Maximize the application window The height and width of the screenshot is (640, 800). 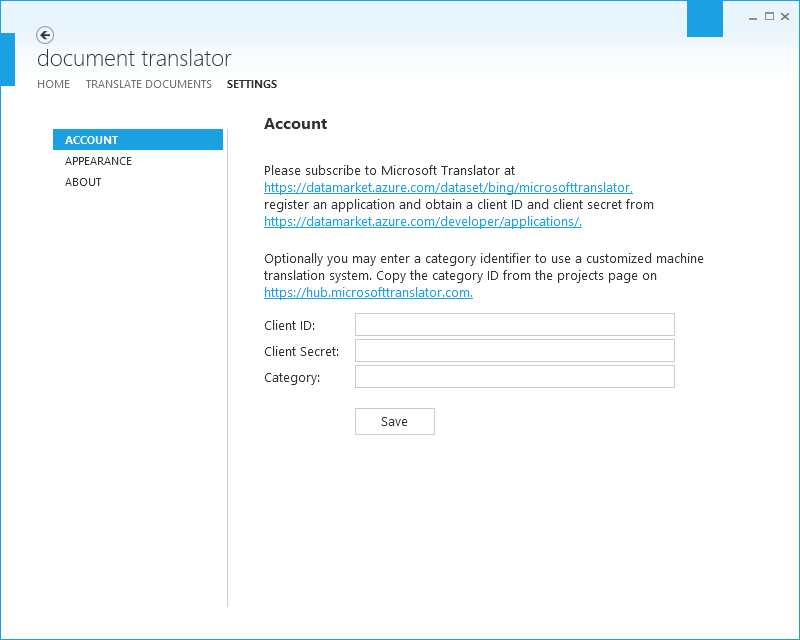(768, 16)
